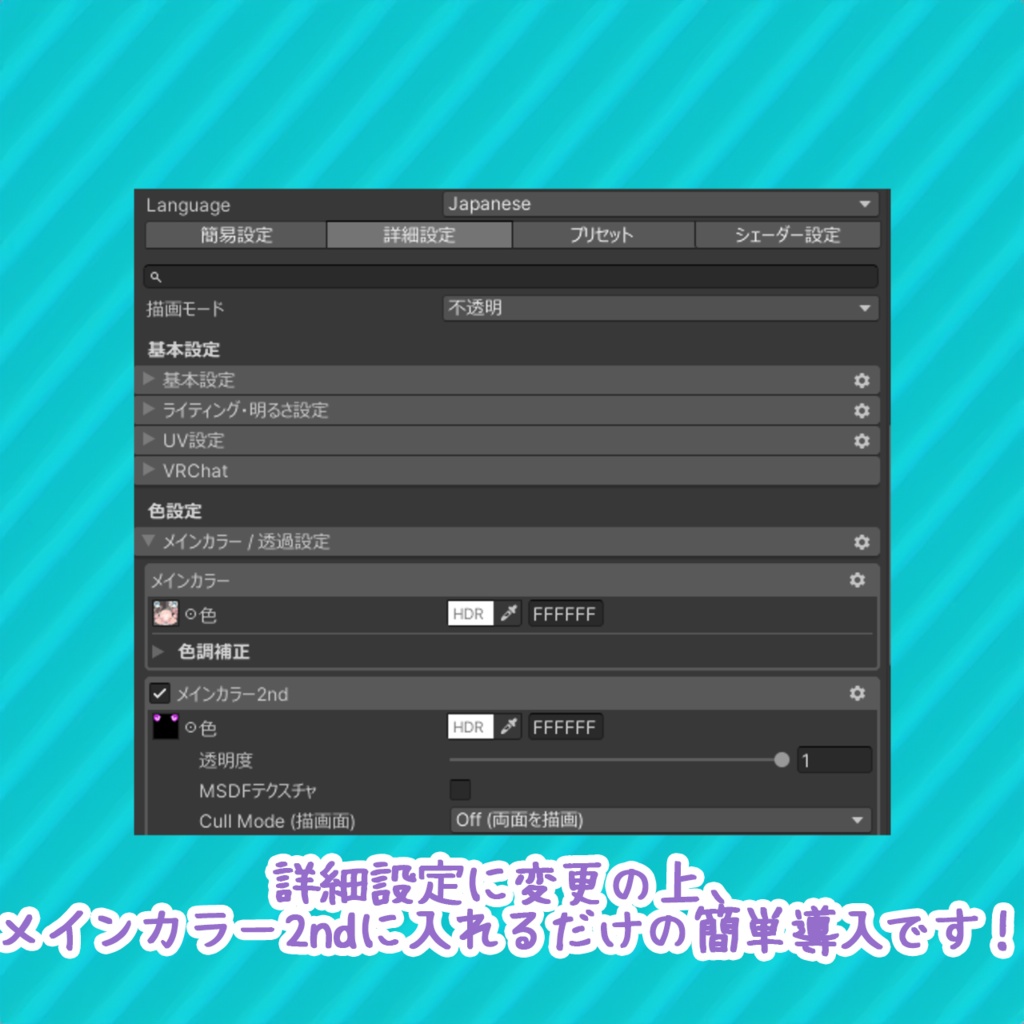Open settings gear on 基本設定 row
1024x1024 pixels.
pos(862,380)
